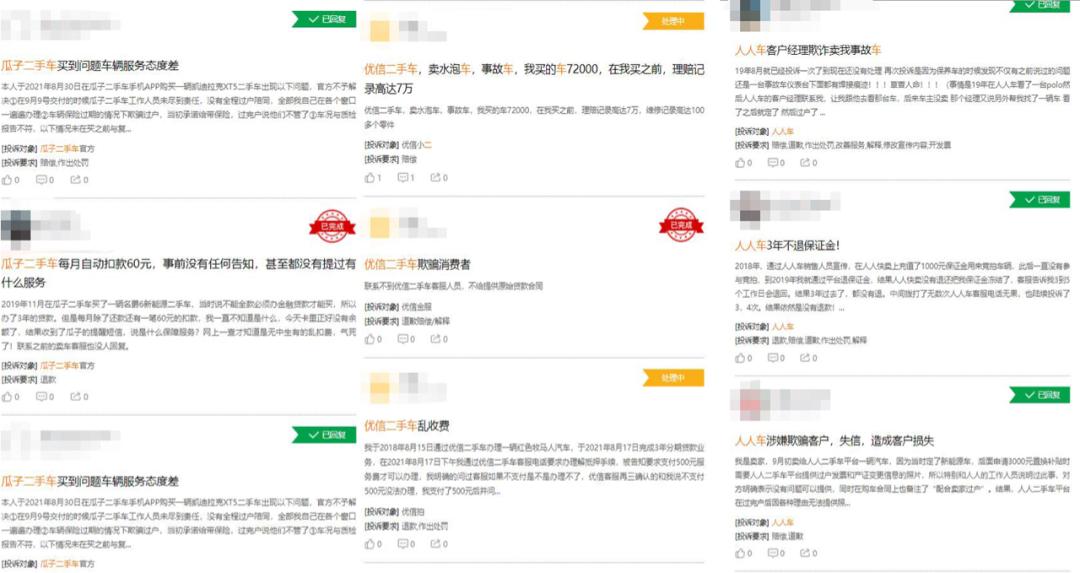Like the 优信二手车欺骗消费者 complaint

[373, 339]
